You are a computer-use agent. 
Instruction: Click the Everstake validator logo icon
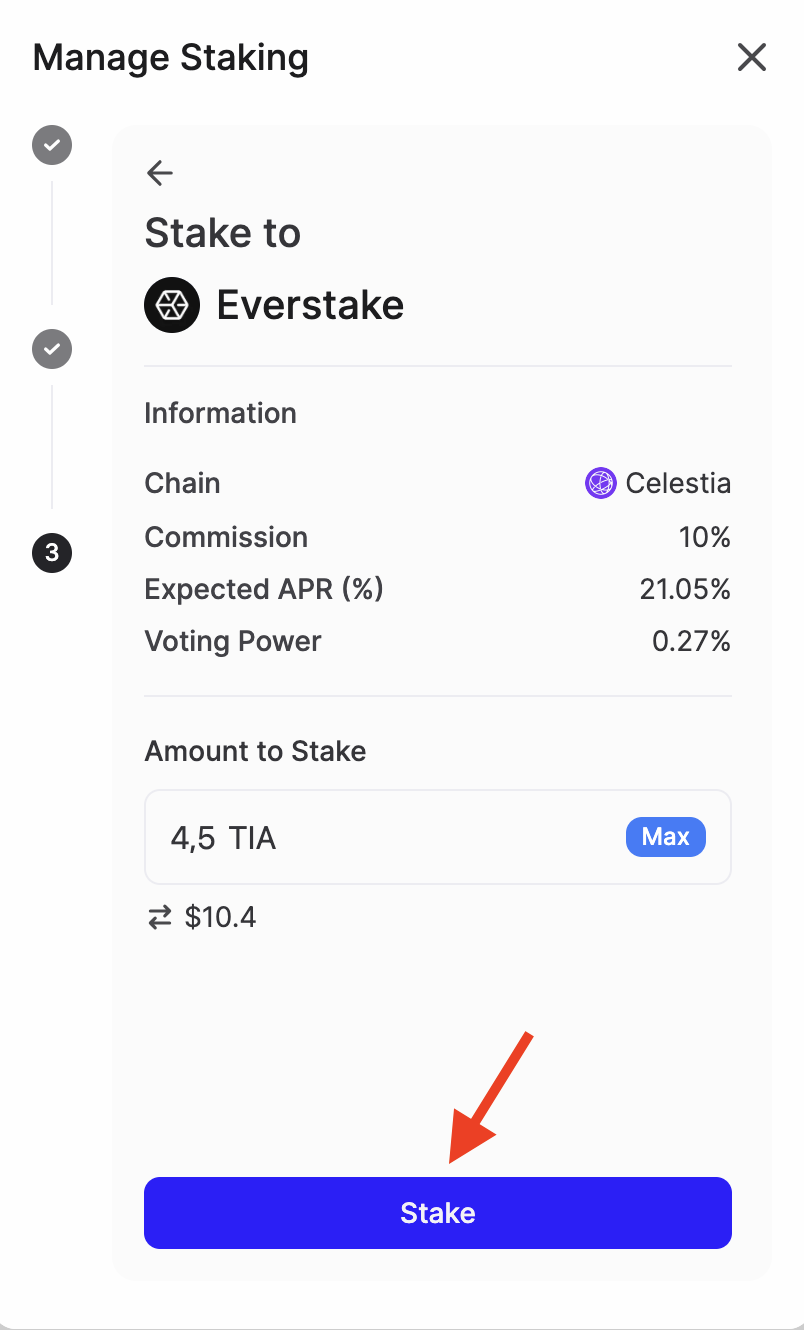click(x=171, y=305)
